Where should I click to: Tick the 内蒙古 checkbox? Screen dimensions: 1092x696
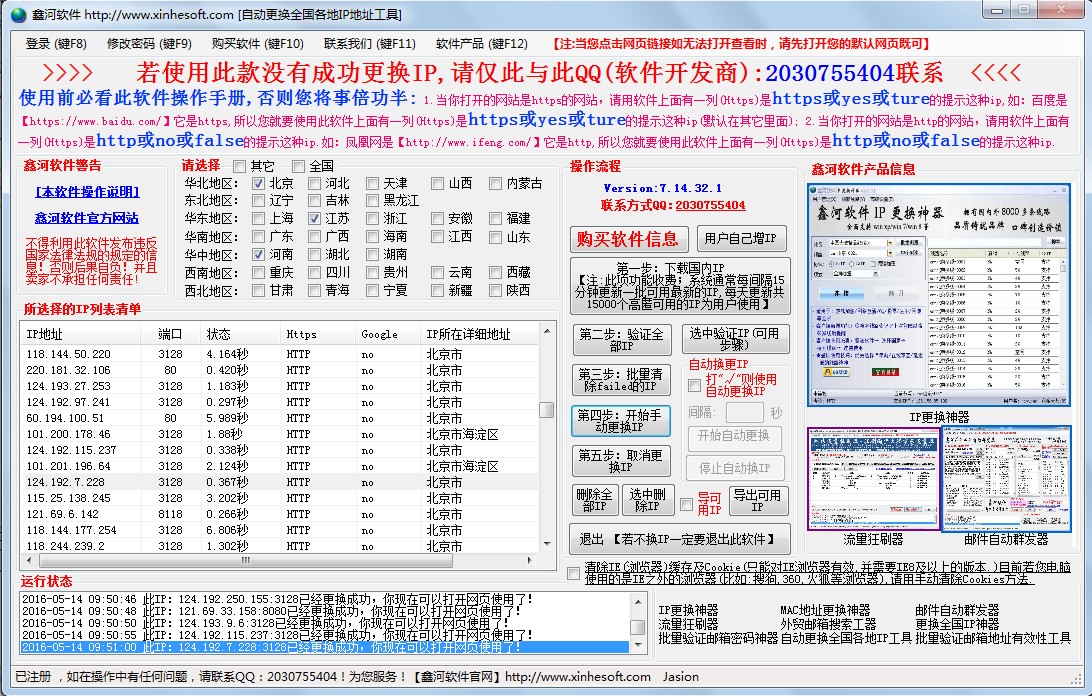click(x=495, y=184)
